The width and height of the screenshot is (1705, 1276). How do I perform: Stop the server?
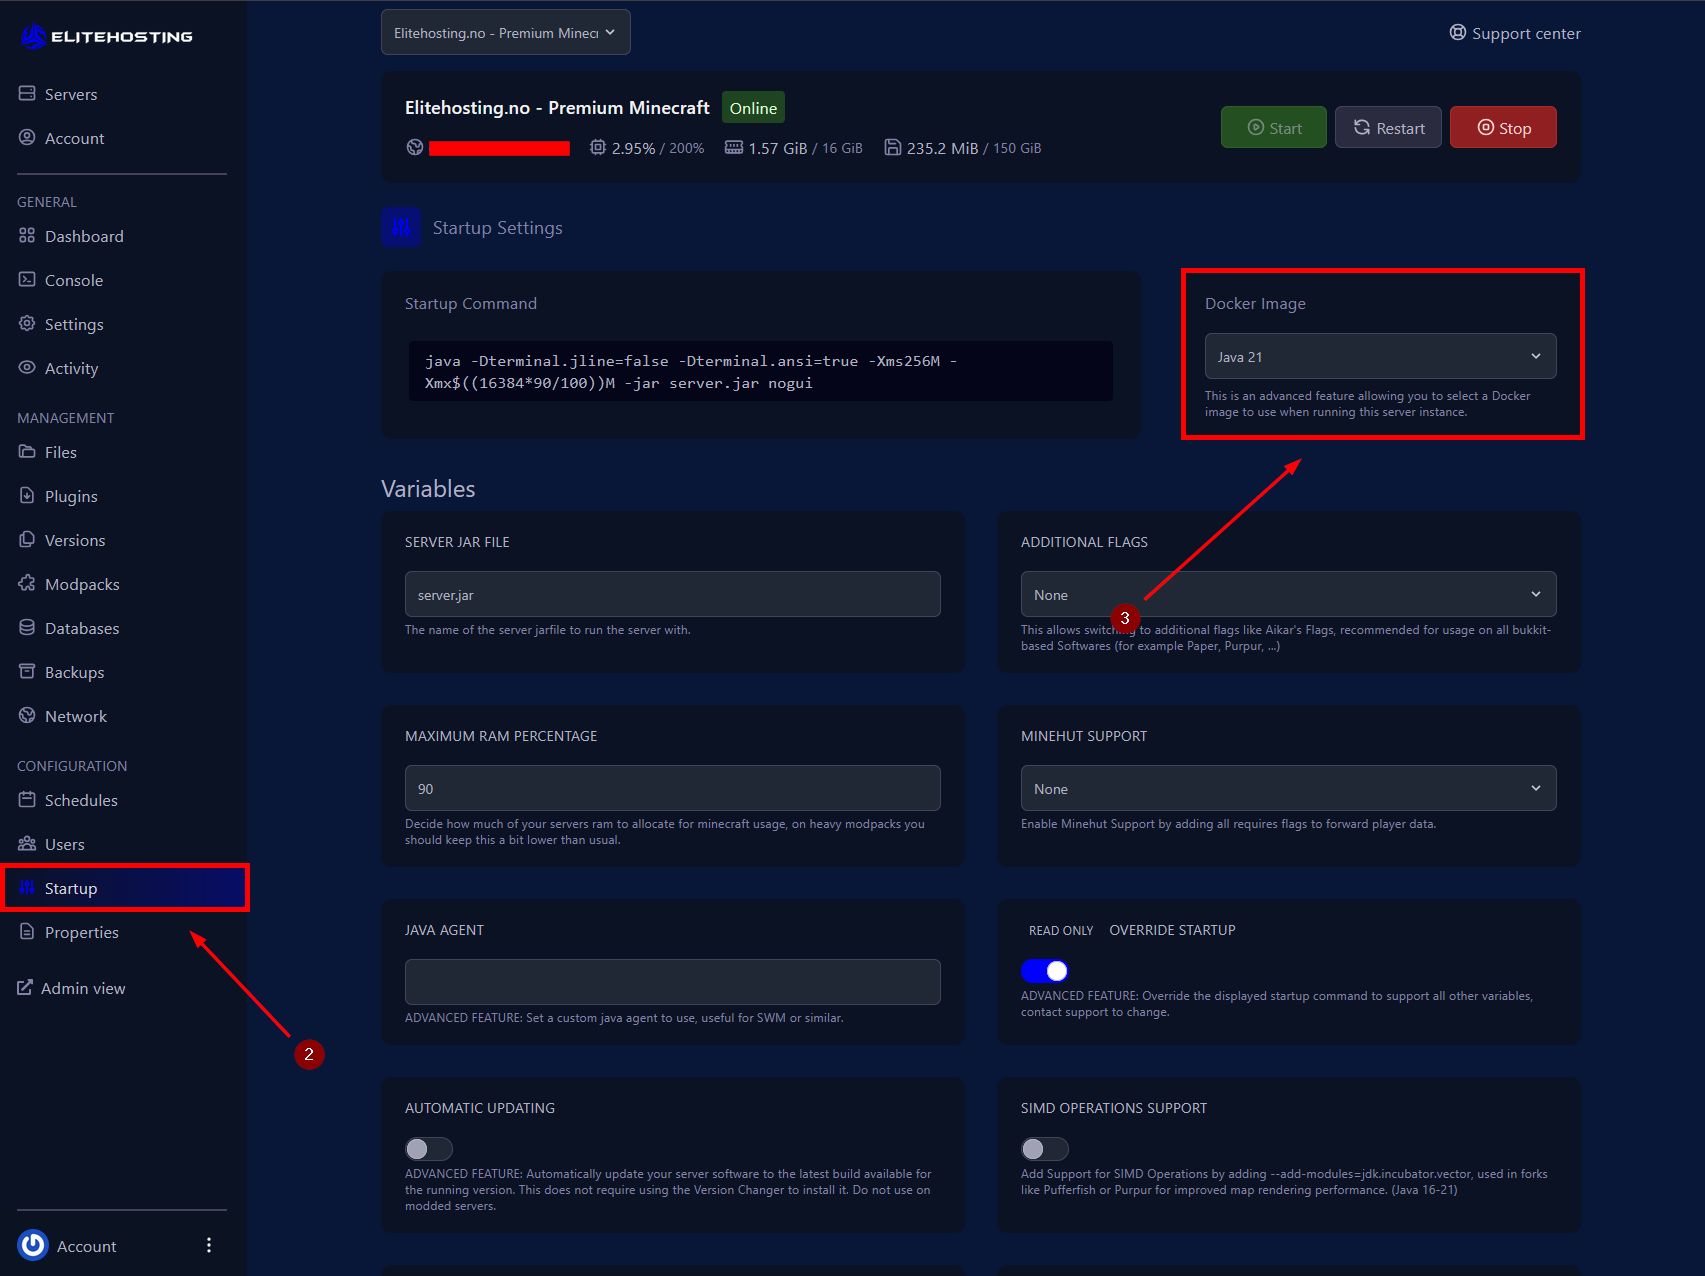[1503, 127]
